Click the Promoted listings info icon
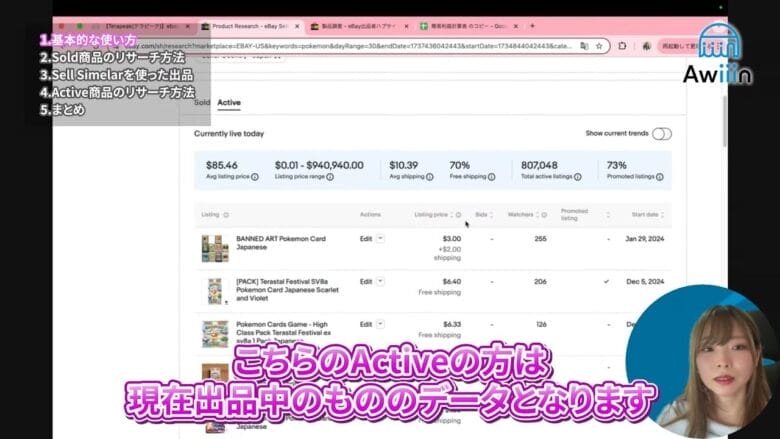This screenshot has width=780, height=439. pos(658,177)
